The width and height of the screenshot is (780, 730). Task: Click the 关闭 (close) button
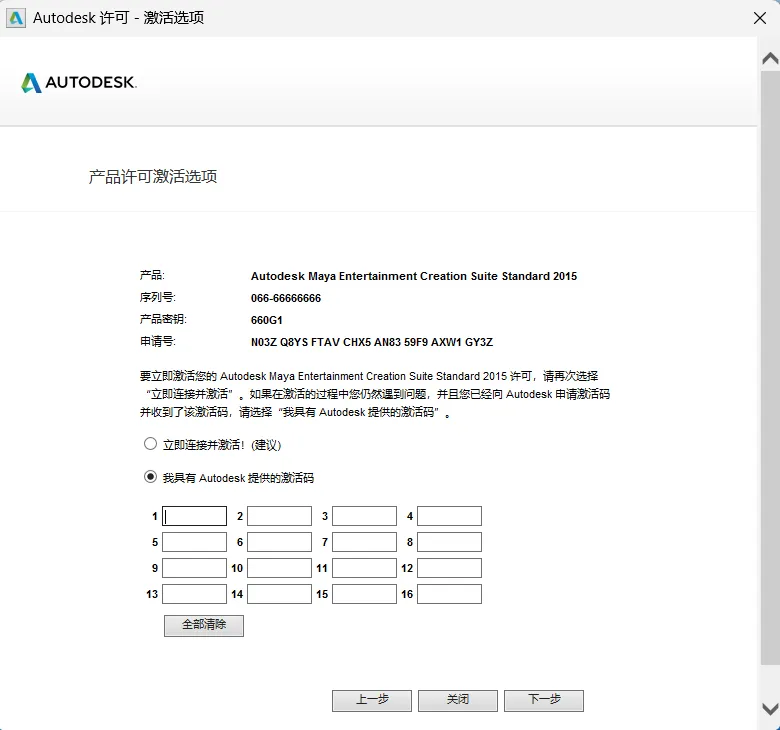[x=458, y=701]
